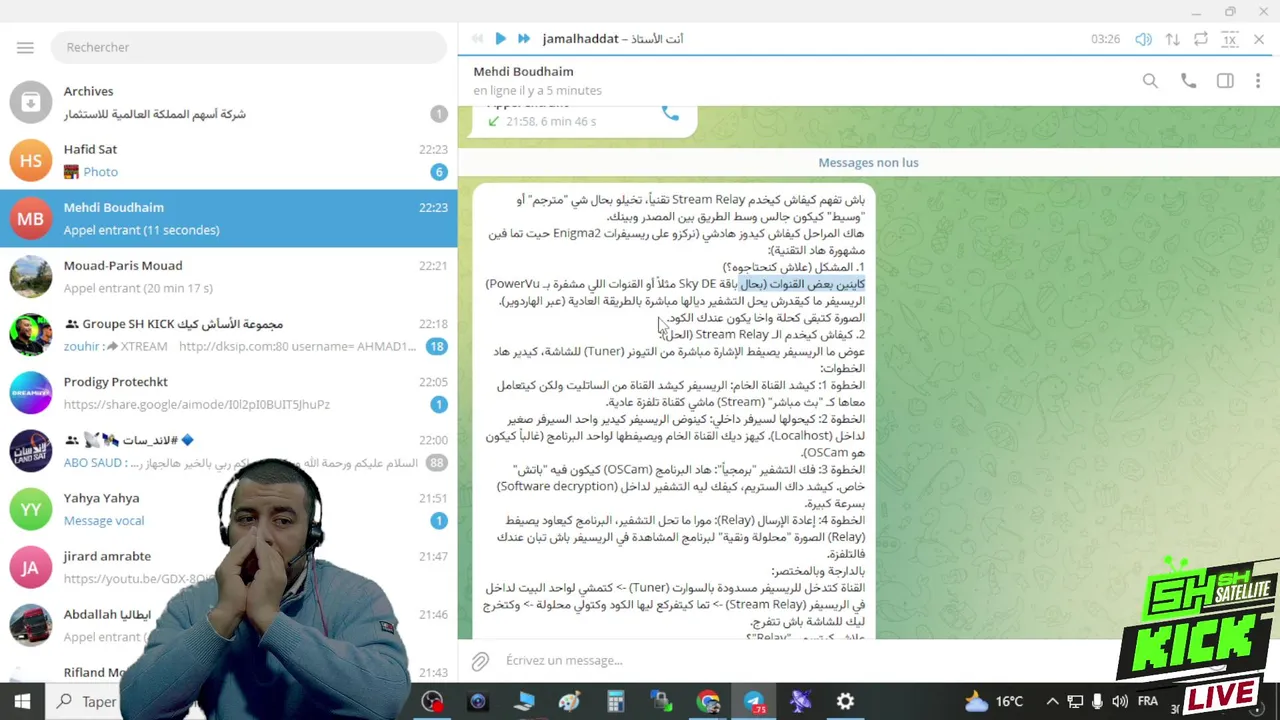Image resolution: width=1280 pixels, height=720 pixels.
Task: Mute the audio player volume
Action: [x=1143, y=39]
